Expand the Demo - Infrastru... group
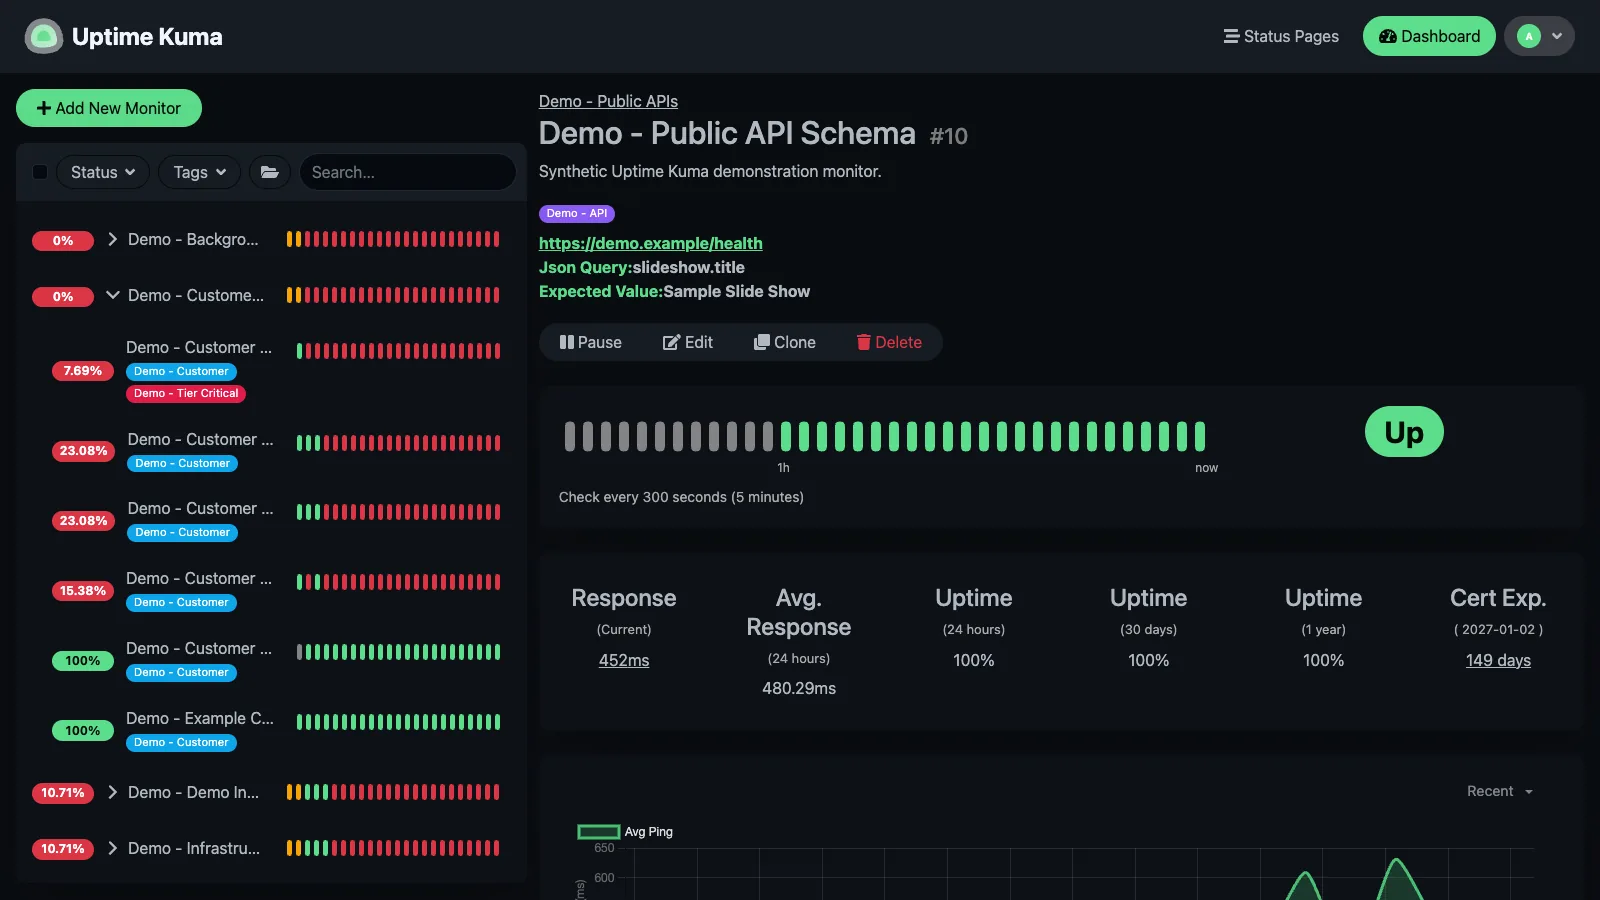 coord(112,848)
